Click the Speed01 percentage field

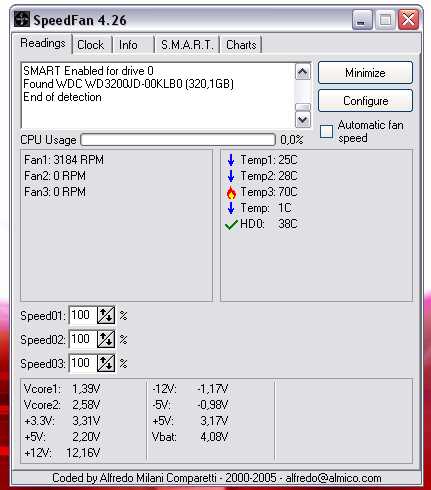[83, 315]
